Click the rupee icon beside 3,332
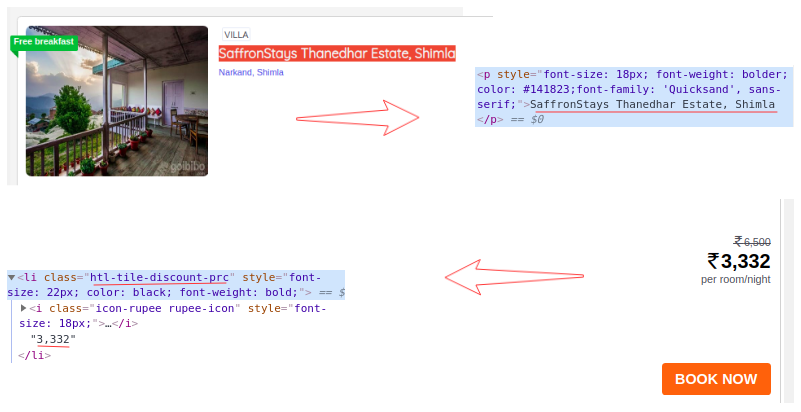This screenshot has width=801, height=412. coord(713,262)
